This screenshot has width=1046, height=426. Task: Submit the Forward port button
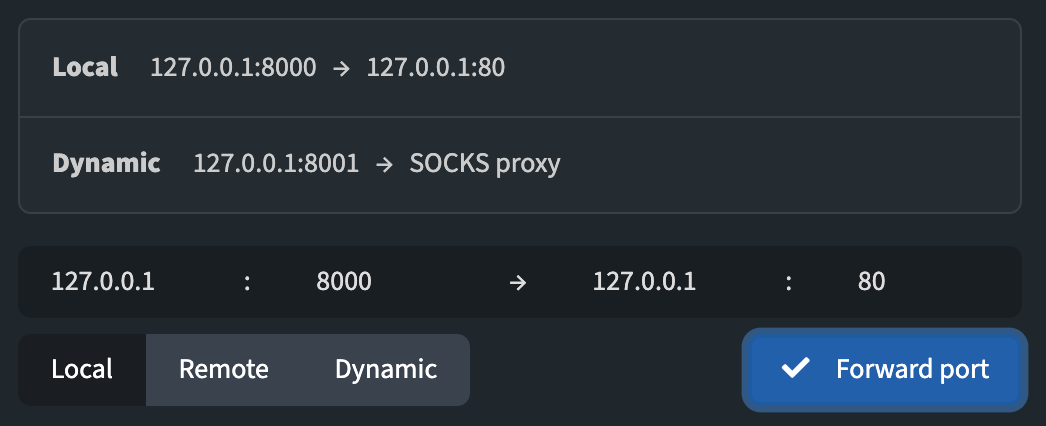885,369
